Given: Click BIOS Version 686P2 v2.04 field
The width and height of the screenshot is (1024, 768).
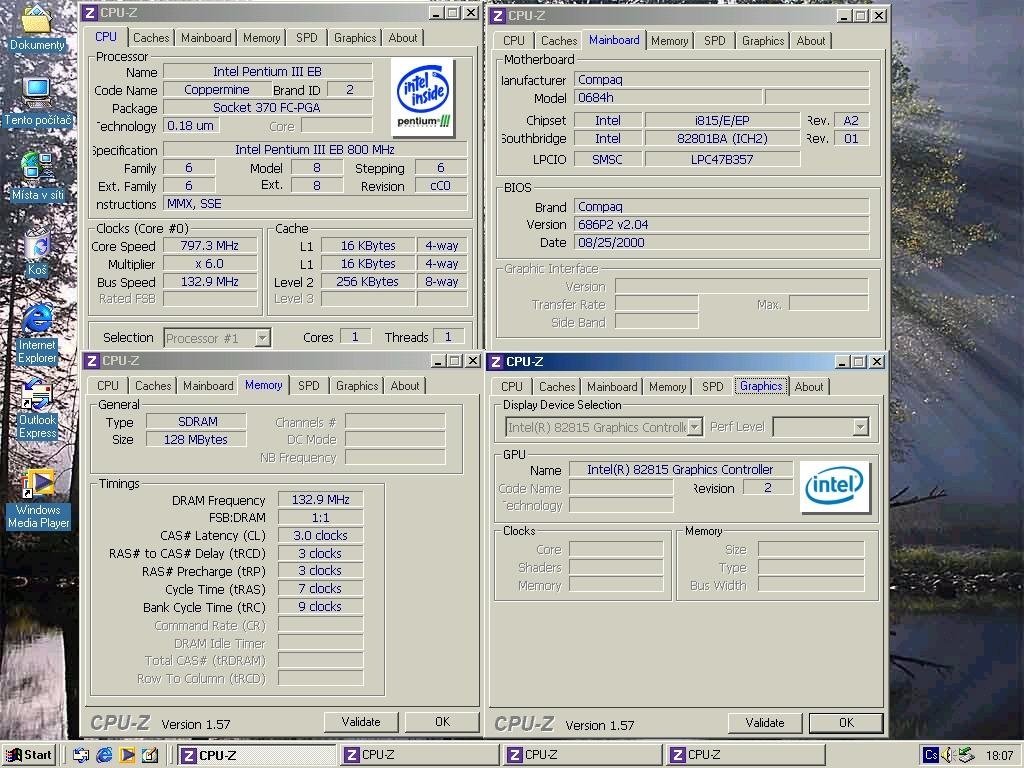Looking at the screenshot, I should coord(722,224).
